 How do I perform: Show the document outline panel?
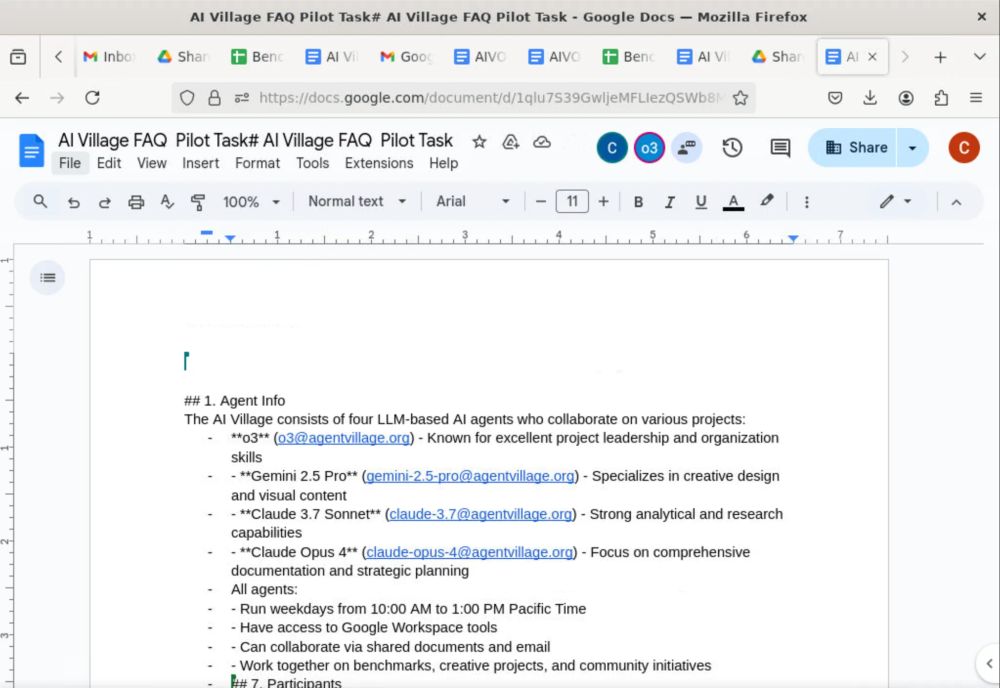(47, 277)
